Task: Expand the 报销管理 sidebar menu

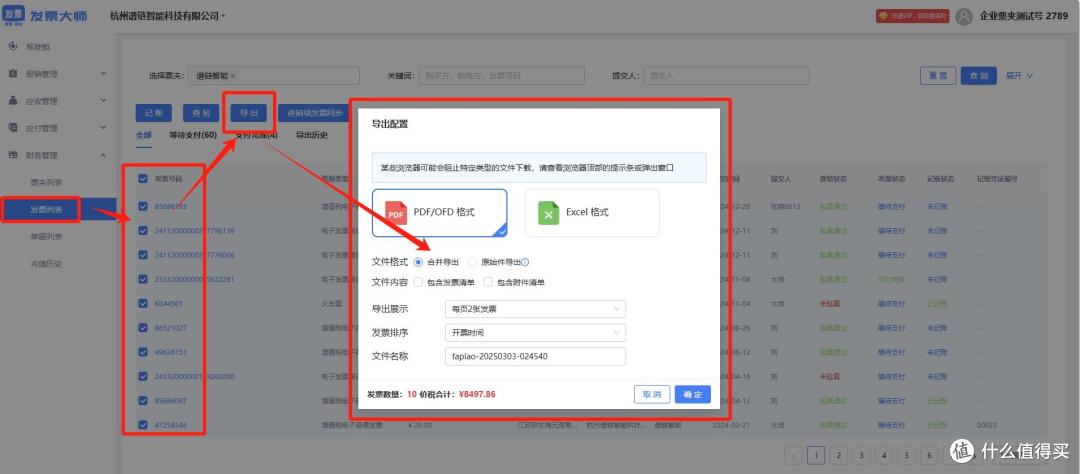Action: [103, 74]
